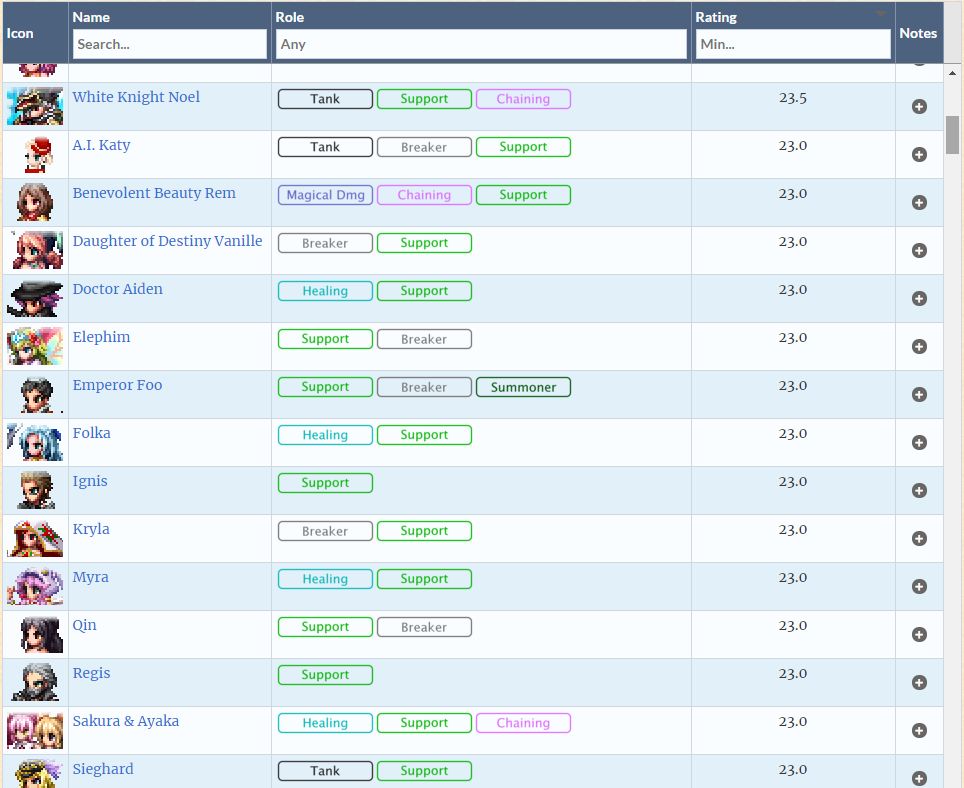Open Ignis unit link
This screenshot has height=788, width=964.
pos(90,481)
